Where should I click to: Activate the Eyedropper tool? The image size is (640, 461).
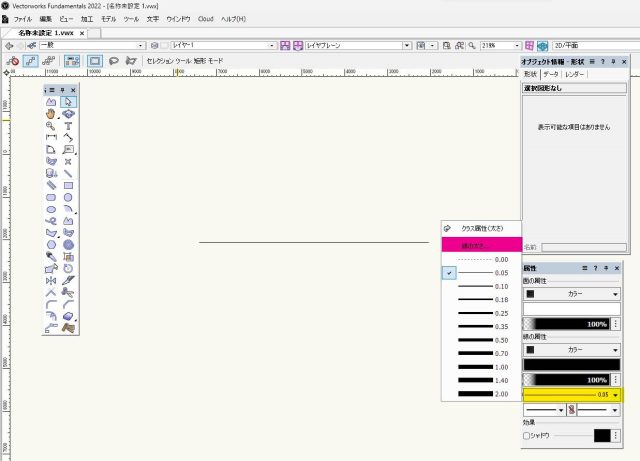[x=51, y=256]
